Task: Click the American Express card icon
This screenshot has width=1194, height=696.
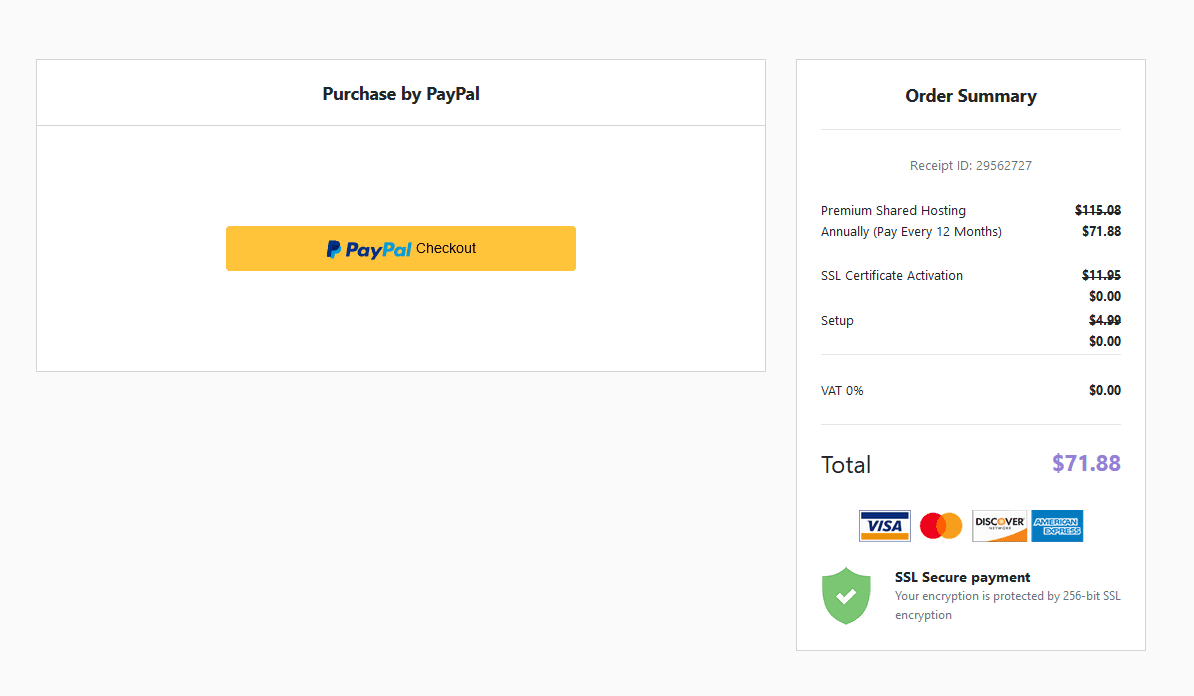Action: (x=1057, y=525)
